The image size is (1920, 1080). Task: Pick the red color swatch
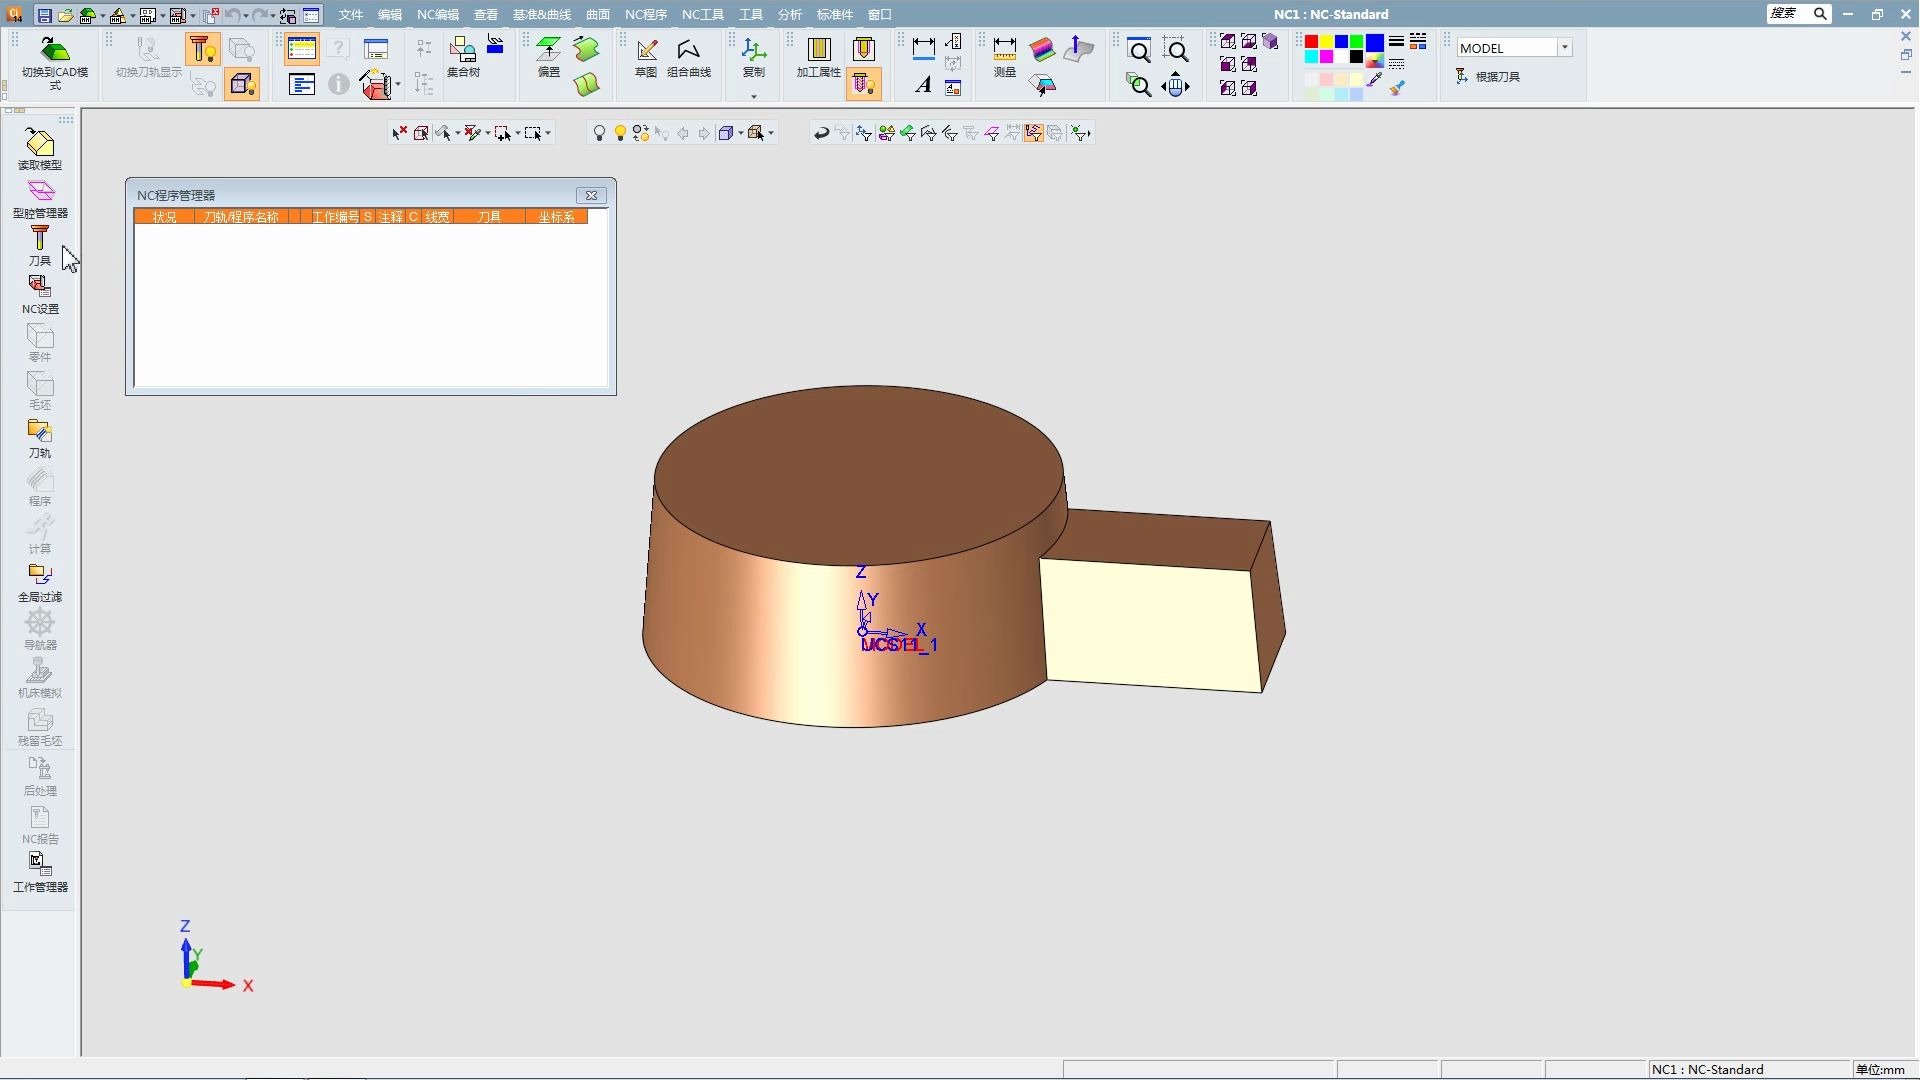(x=1311, y=42)
